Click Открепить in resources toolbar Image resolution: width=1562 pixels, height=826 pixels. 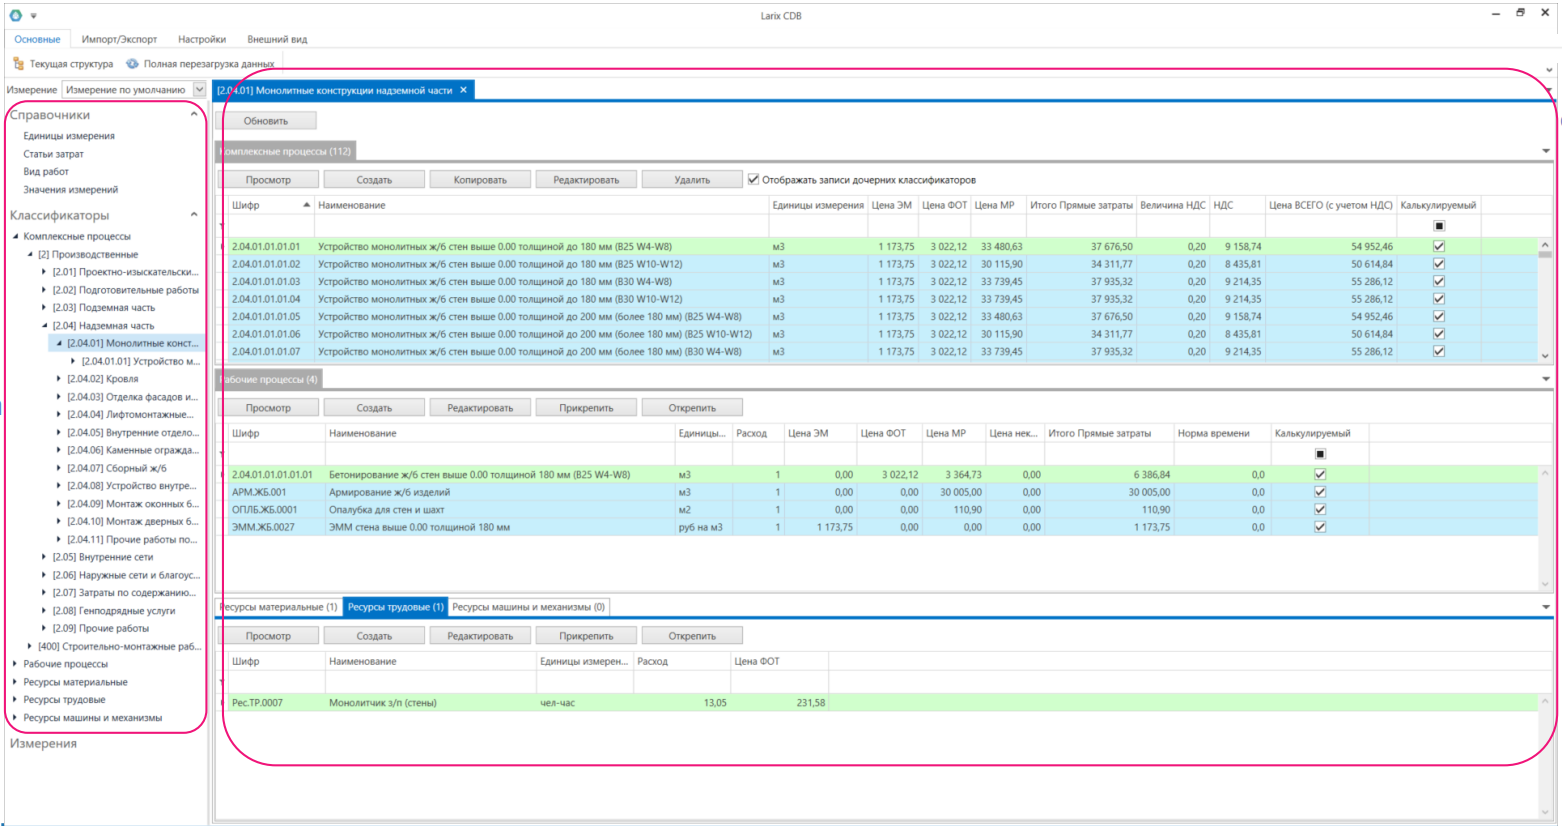click(x=692, y=636)
